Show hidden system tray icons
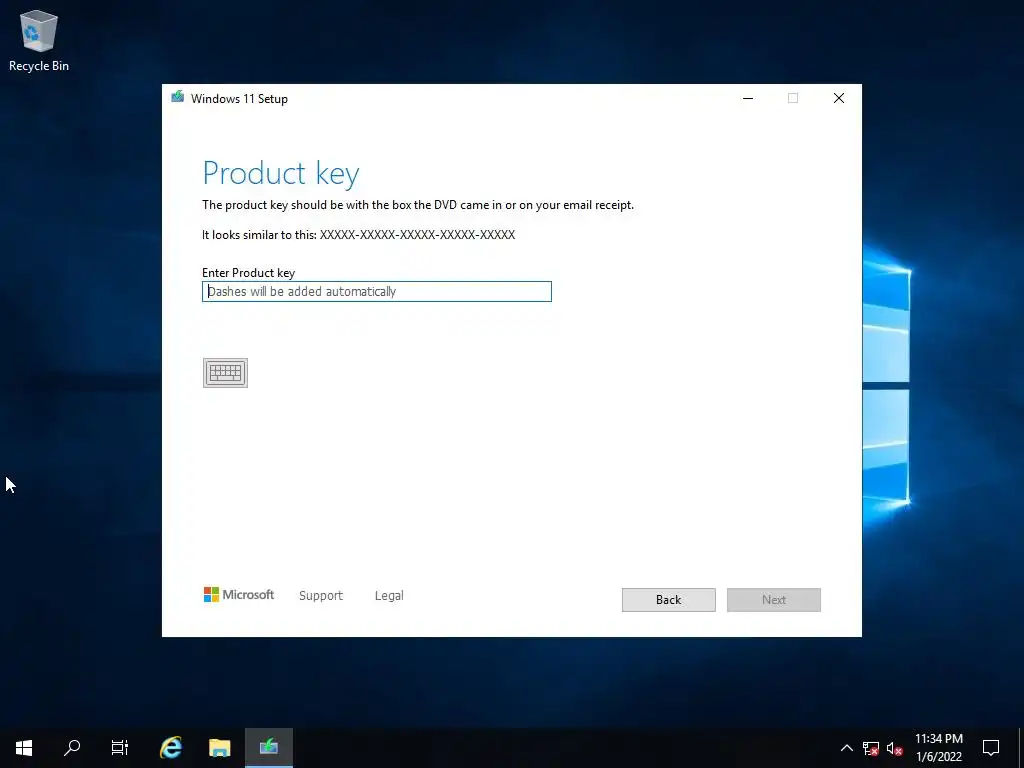This screenshot has height=768, width=1024. (x=846, y=748)
